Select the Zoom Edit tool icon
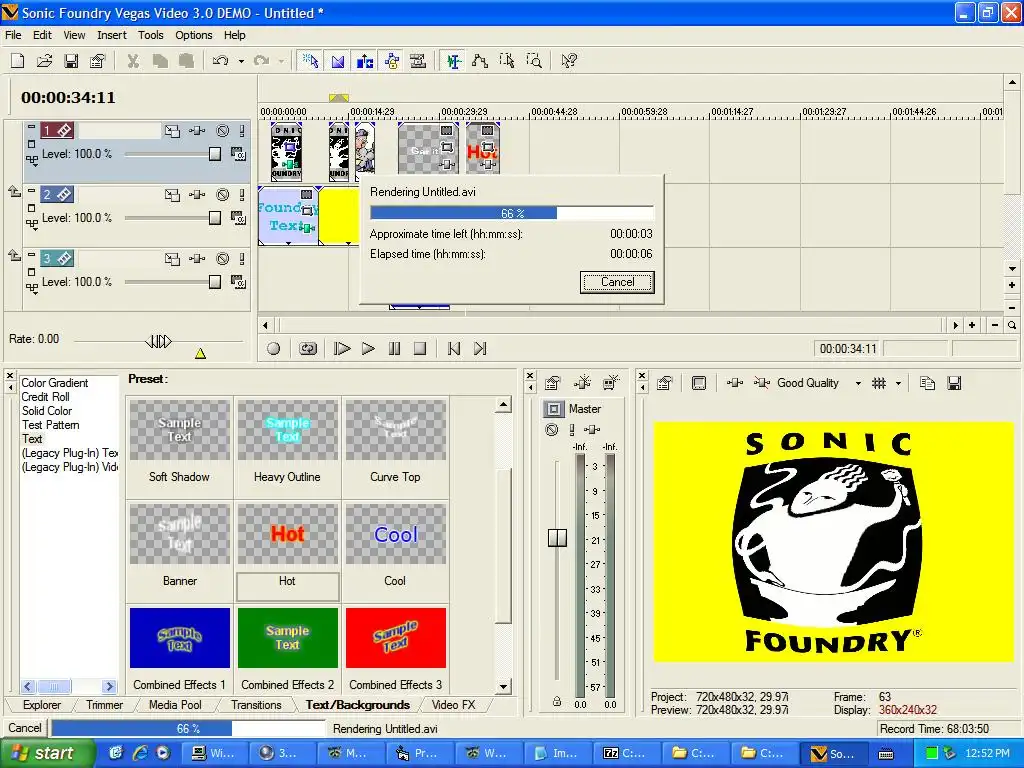The height and width of the screenshot is (768, 1024). click(534, 61)
